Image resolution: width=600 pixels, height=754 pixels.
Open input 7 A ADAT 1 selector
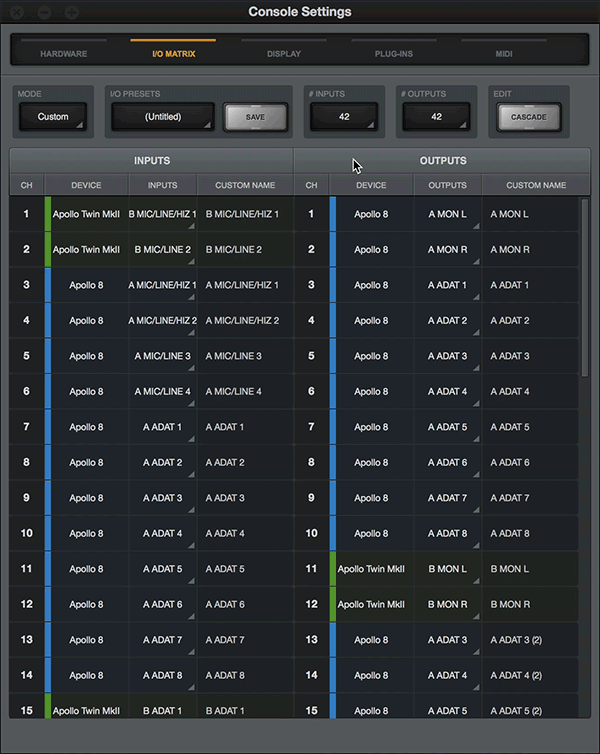[162, 427]
